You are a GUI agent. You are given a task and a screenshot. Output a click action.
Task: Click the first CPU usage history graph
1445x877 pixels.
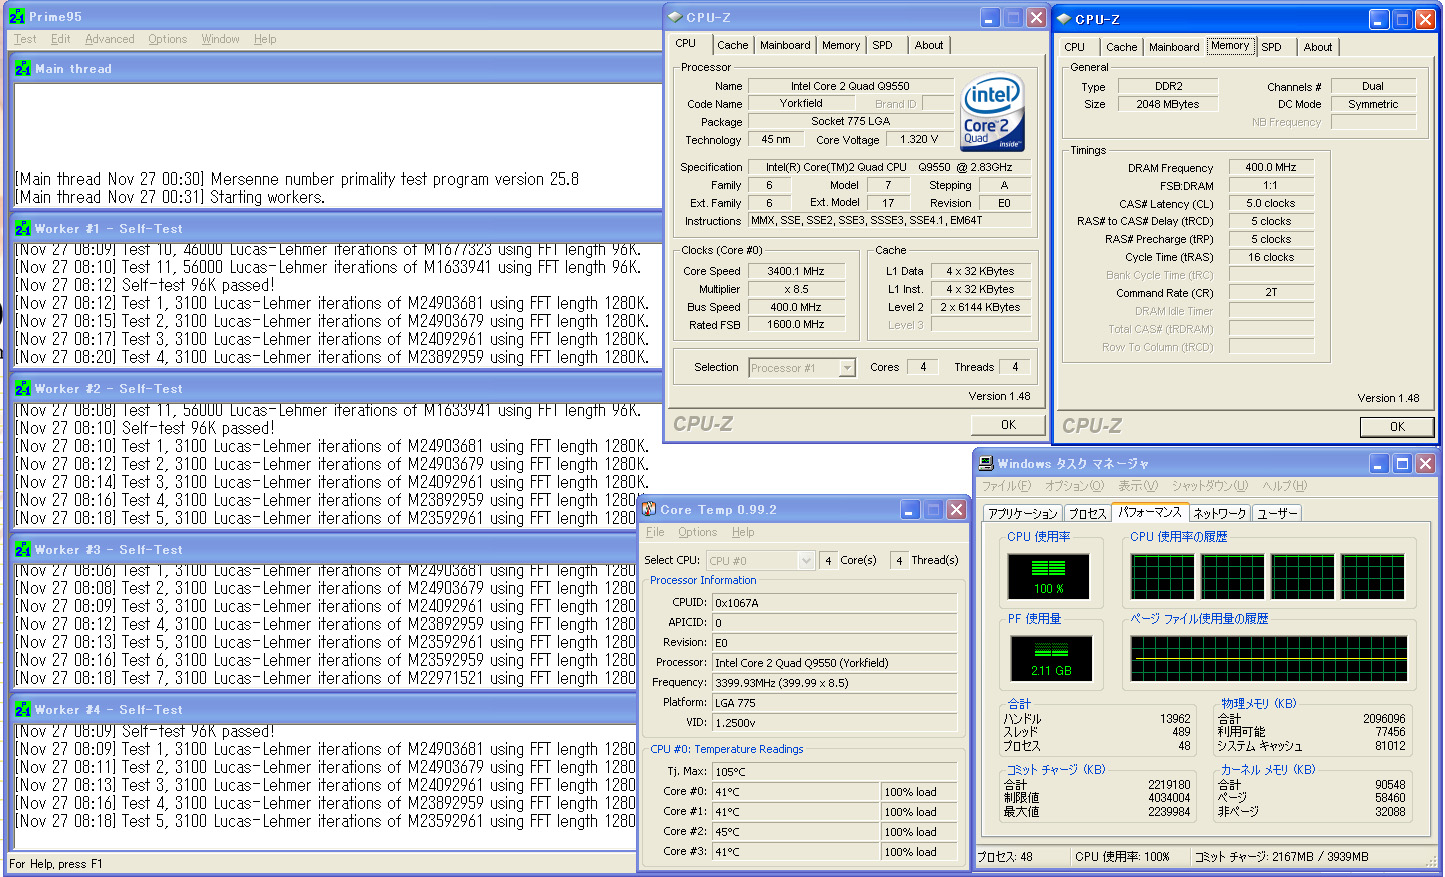[x=1163, y=575]
